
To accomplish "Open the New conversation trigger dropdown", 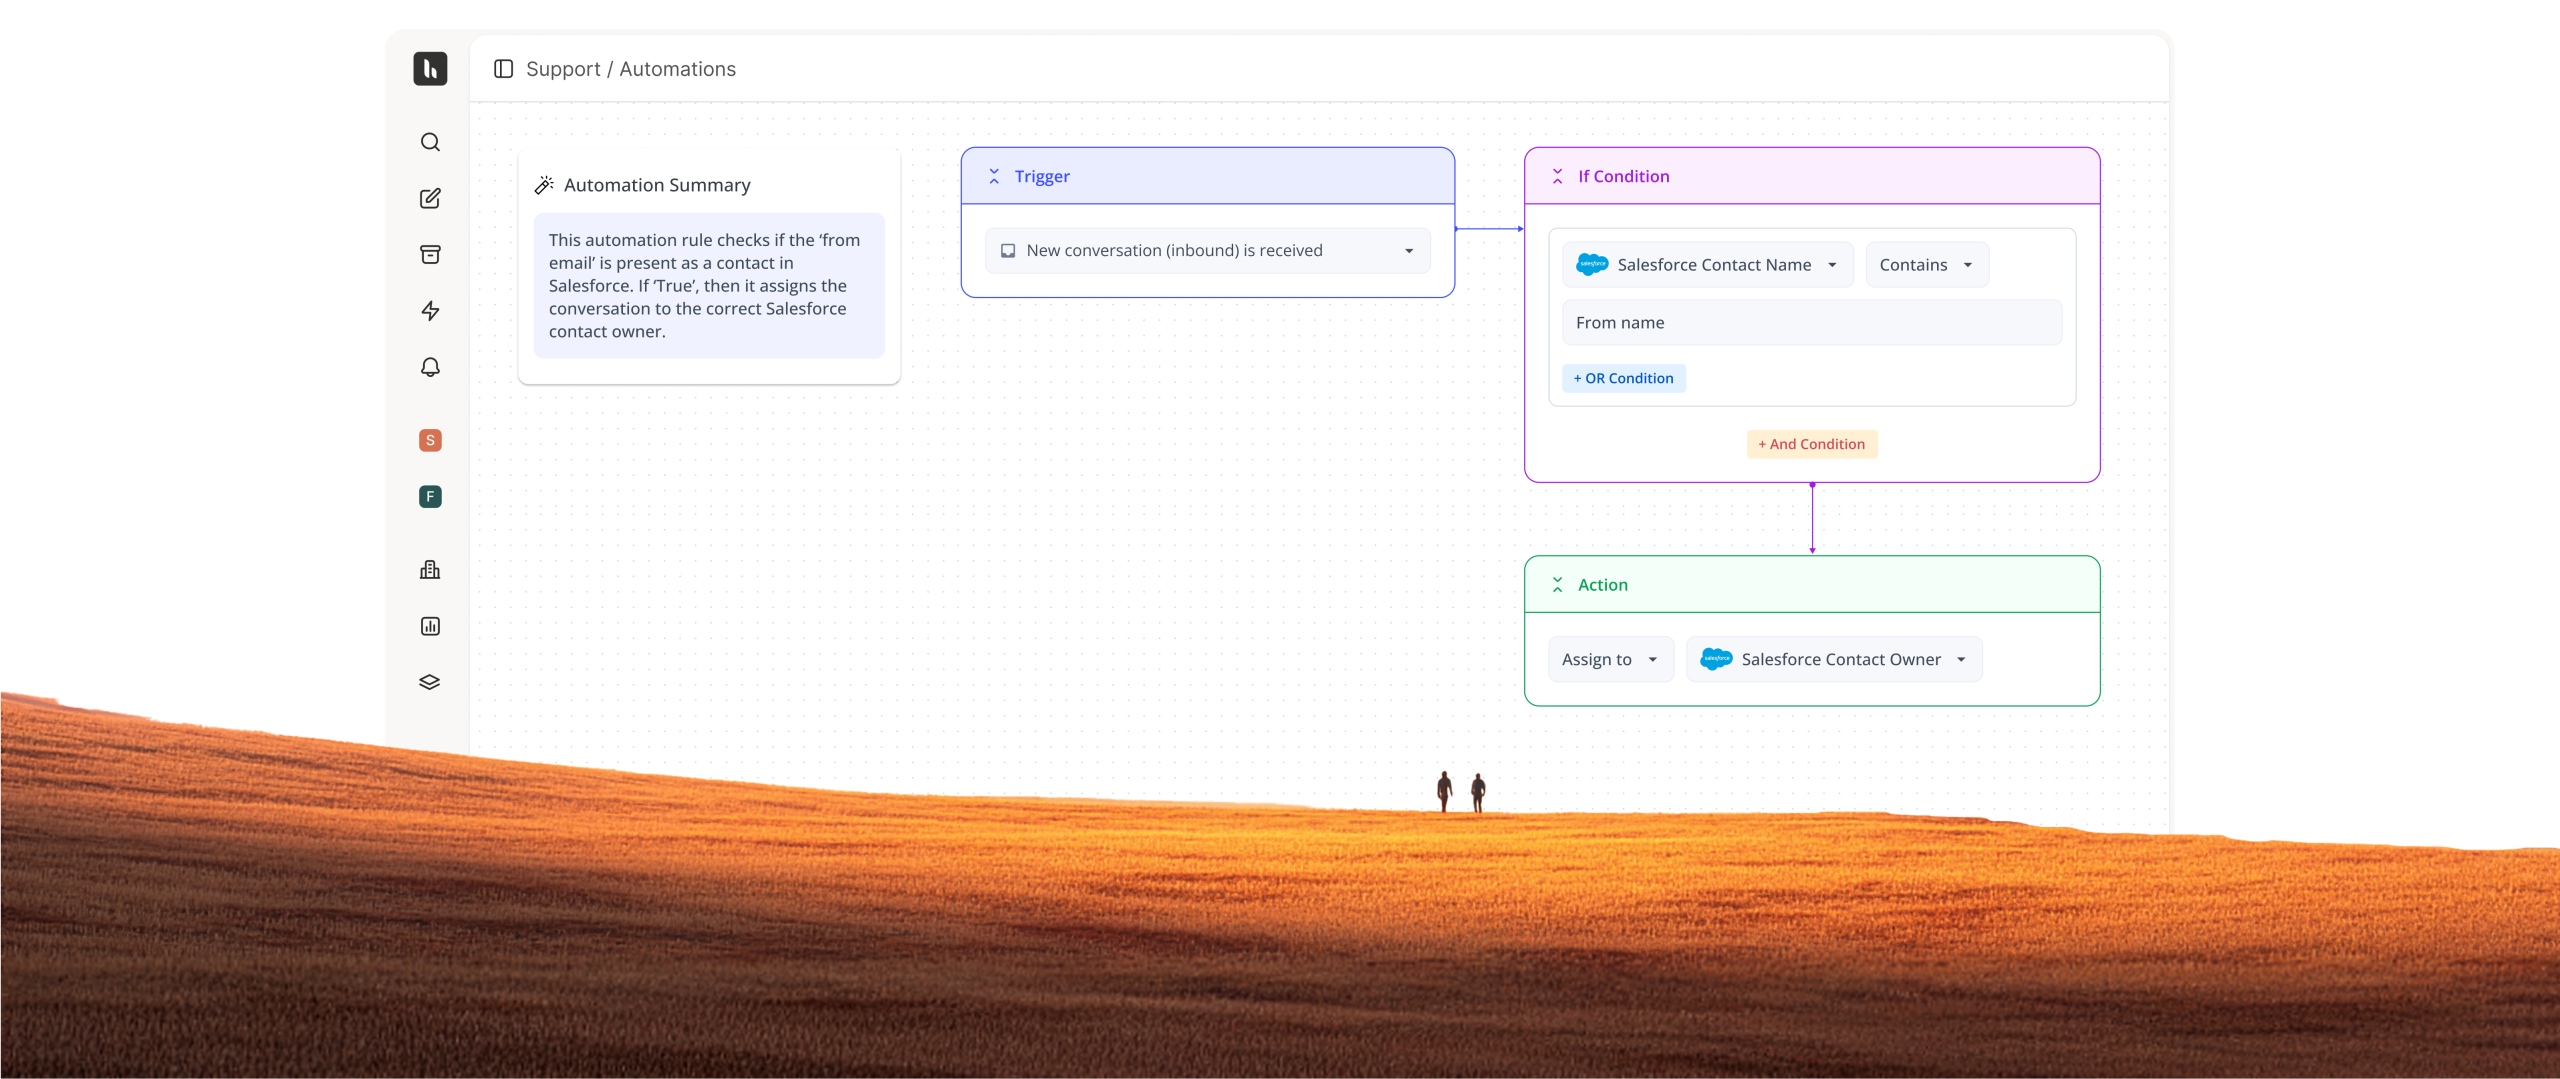I will point(1207,251).
